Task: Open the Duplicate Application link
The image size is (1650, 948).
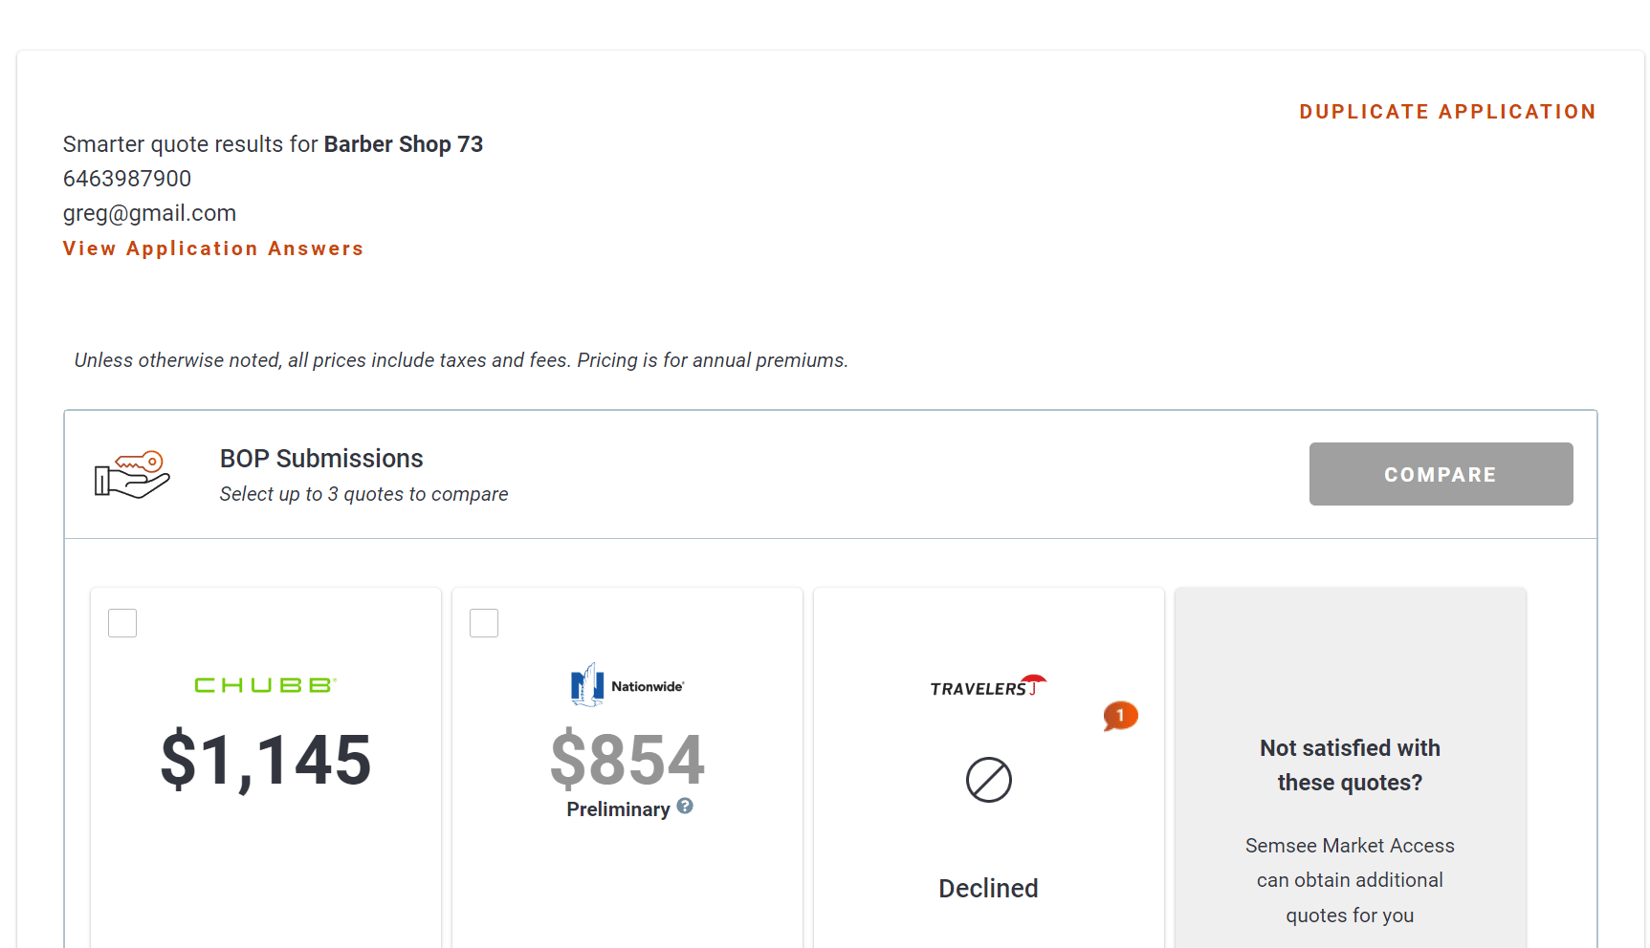Action: [1447, 112]
